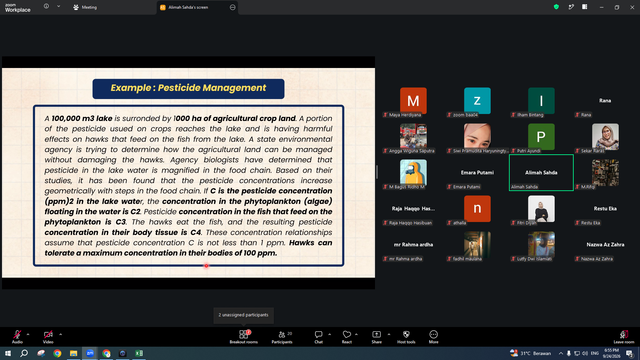Select Ilham Bintang's participant tile

pos(541,102)
